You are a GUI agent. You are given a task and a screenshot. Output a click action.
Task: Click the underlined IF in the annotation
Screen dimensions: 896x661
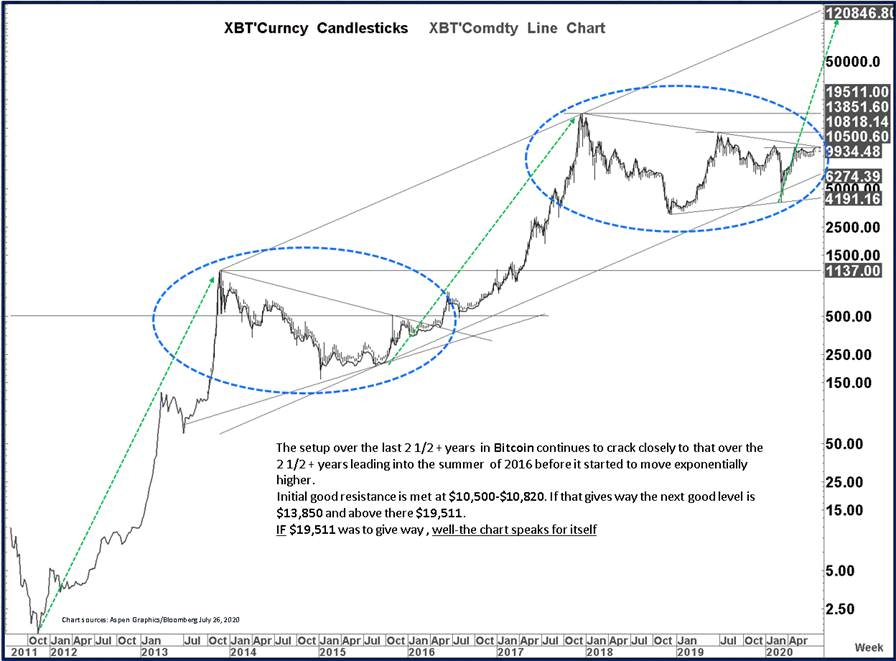click(x=281, y=530)
